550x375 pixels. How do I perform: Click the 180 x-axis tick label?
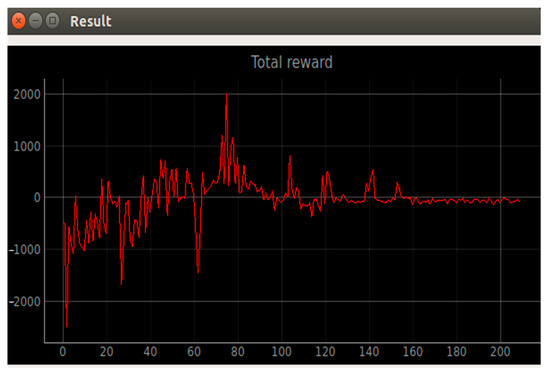click(x=457, y=351)
